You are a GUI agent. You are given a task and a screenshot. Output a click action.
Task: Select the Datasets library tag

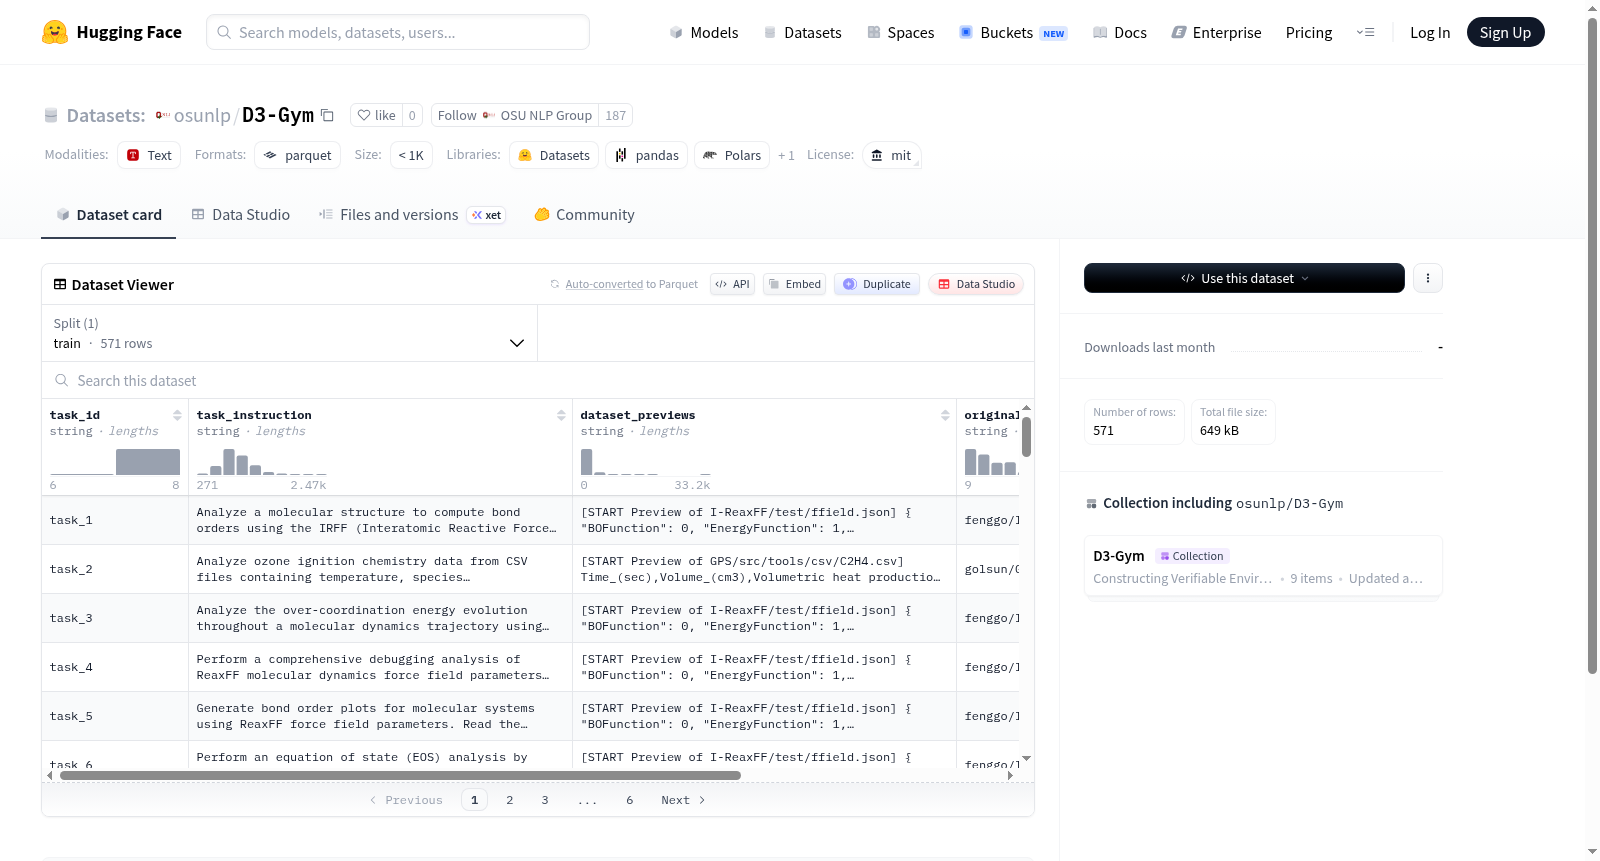point(554,155)
